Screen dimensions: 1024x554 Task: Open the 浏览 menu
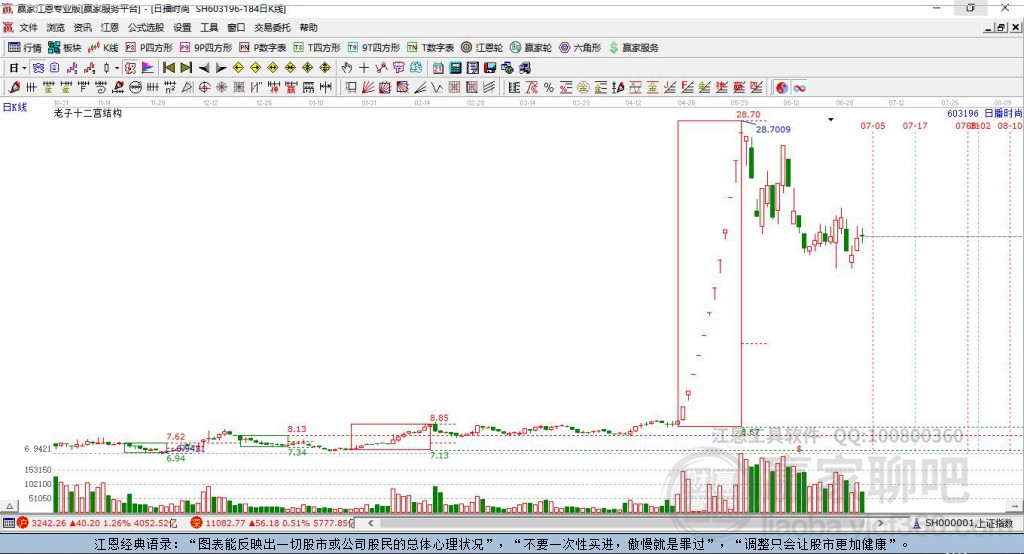point(56,27)
